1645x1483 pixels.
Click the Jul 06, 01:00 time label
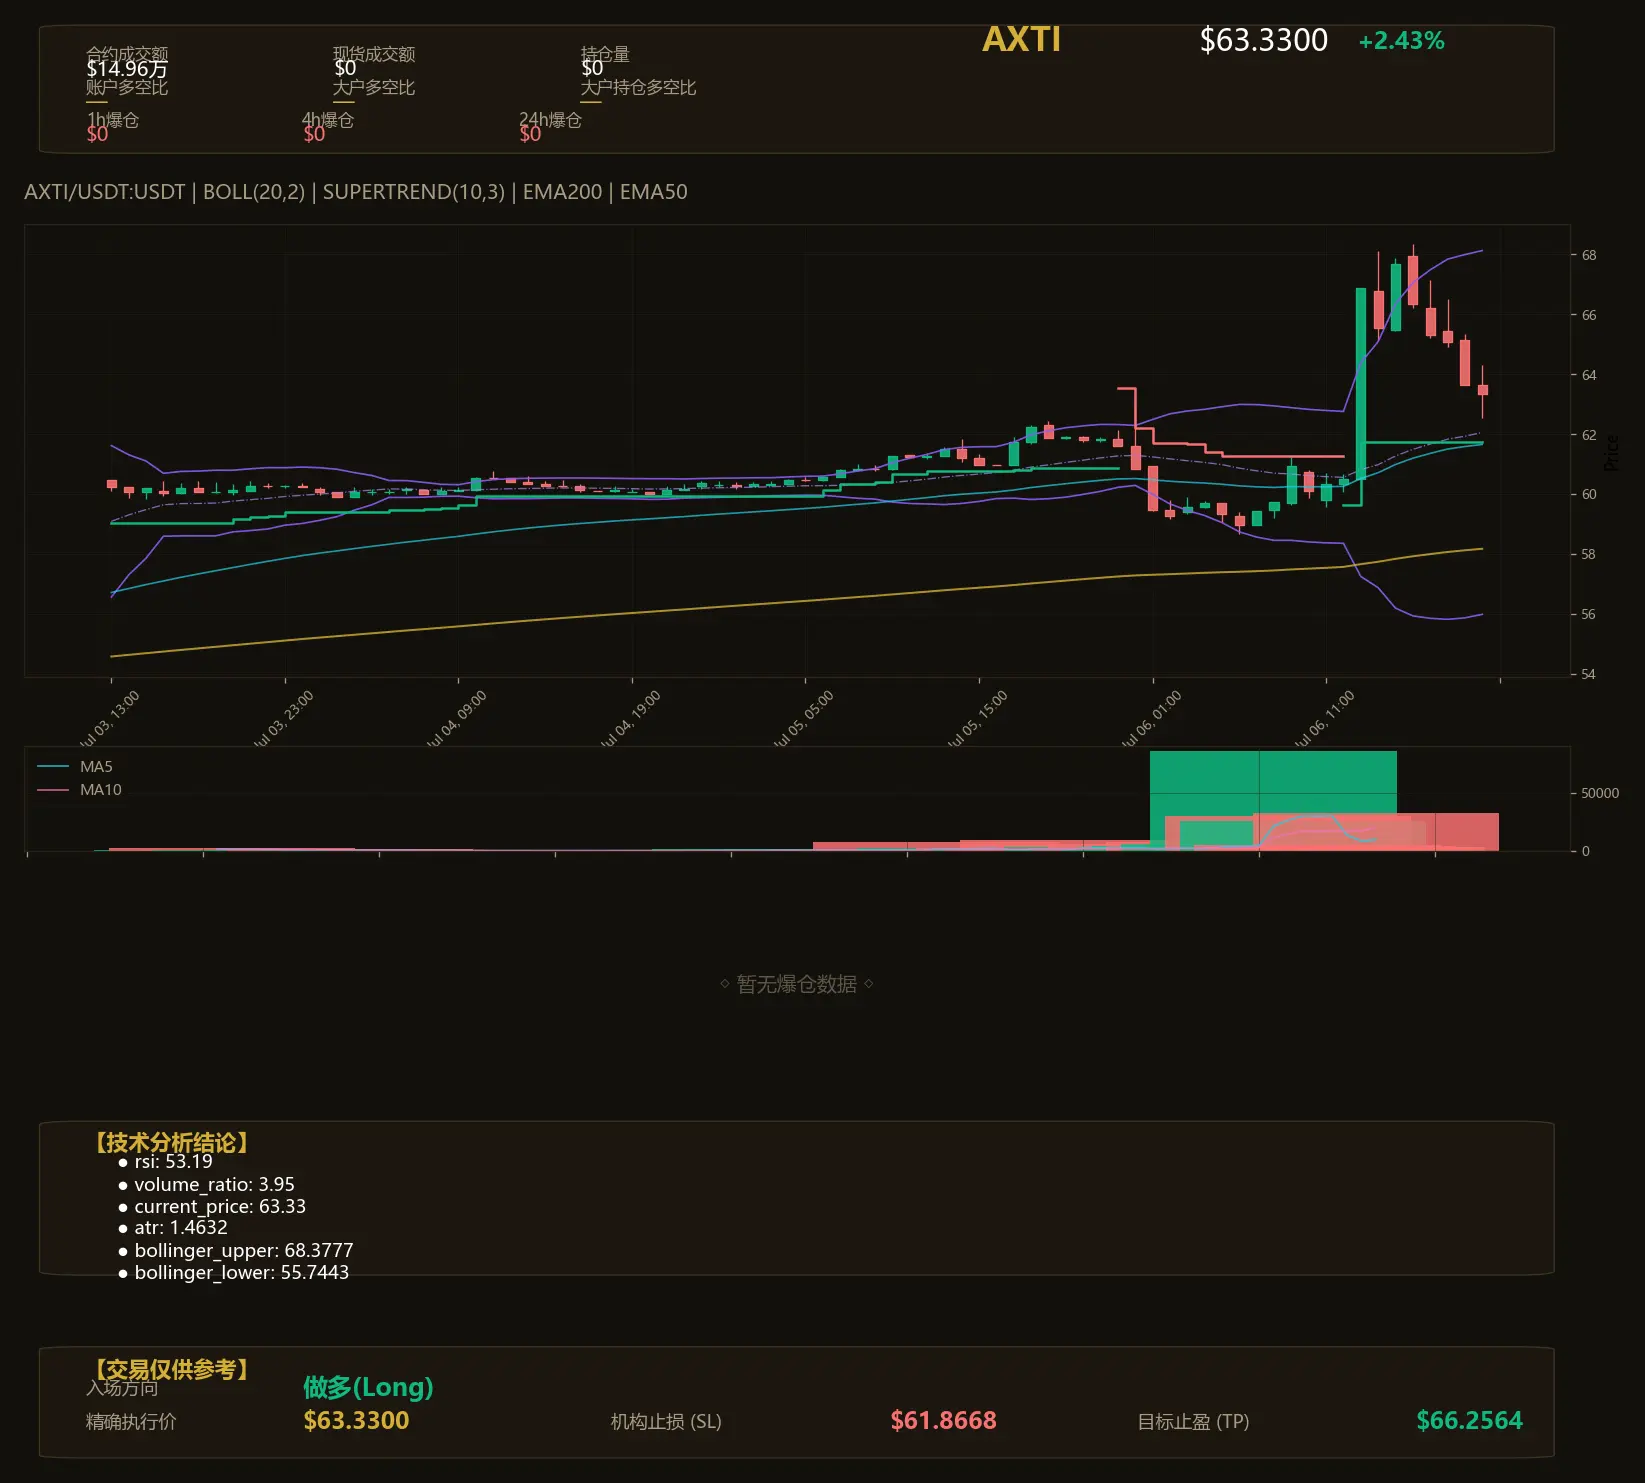point(1151,719)
